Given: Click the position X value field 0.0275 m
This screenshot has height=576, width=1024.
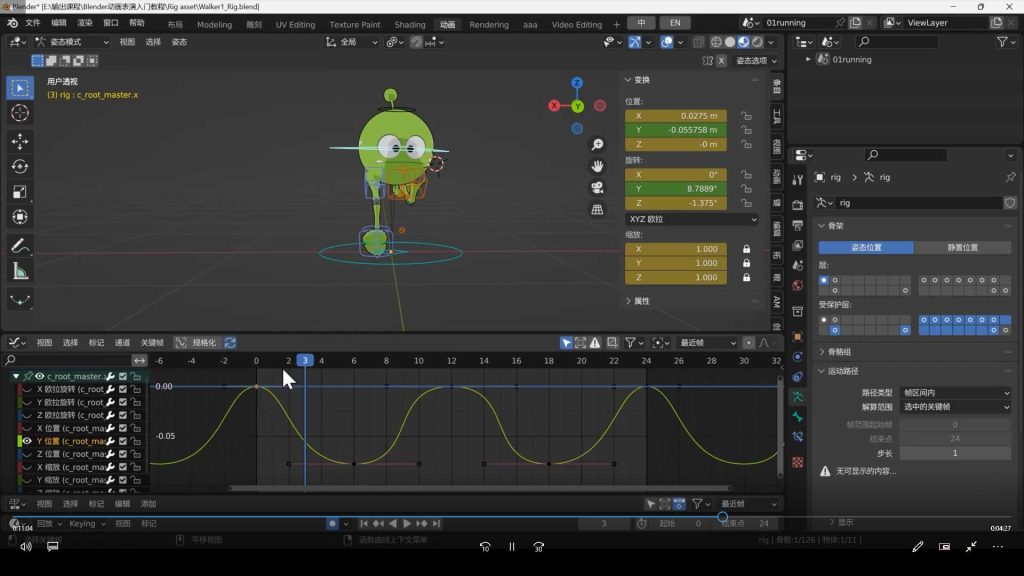Looking at the screenshot, I should point(676,116).
